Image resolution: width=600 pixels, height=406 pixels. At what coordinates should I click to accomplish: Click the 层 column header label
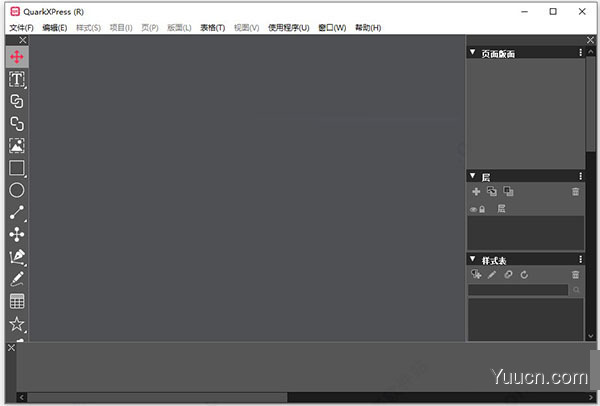click(x=501, y=209)
